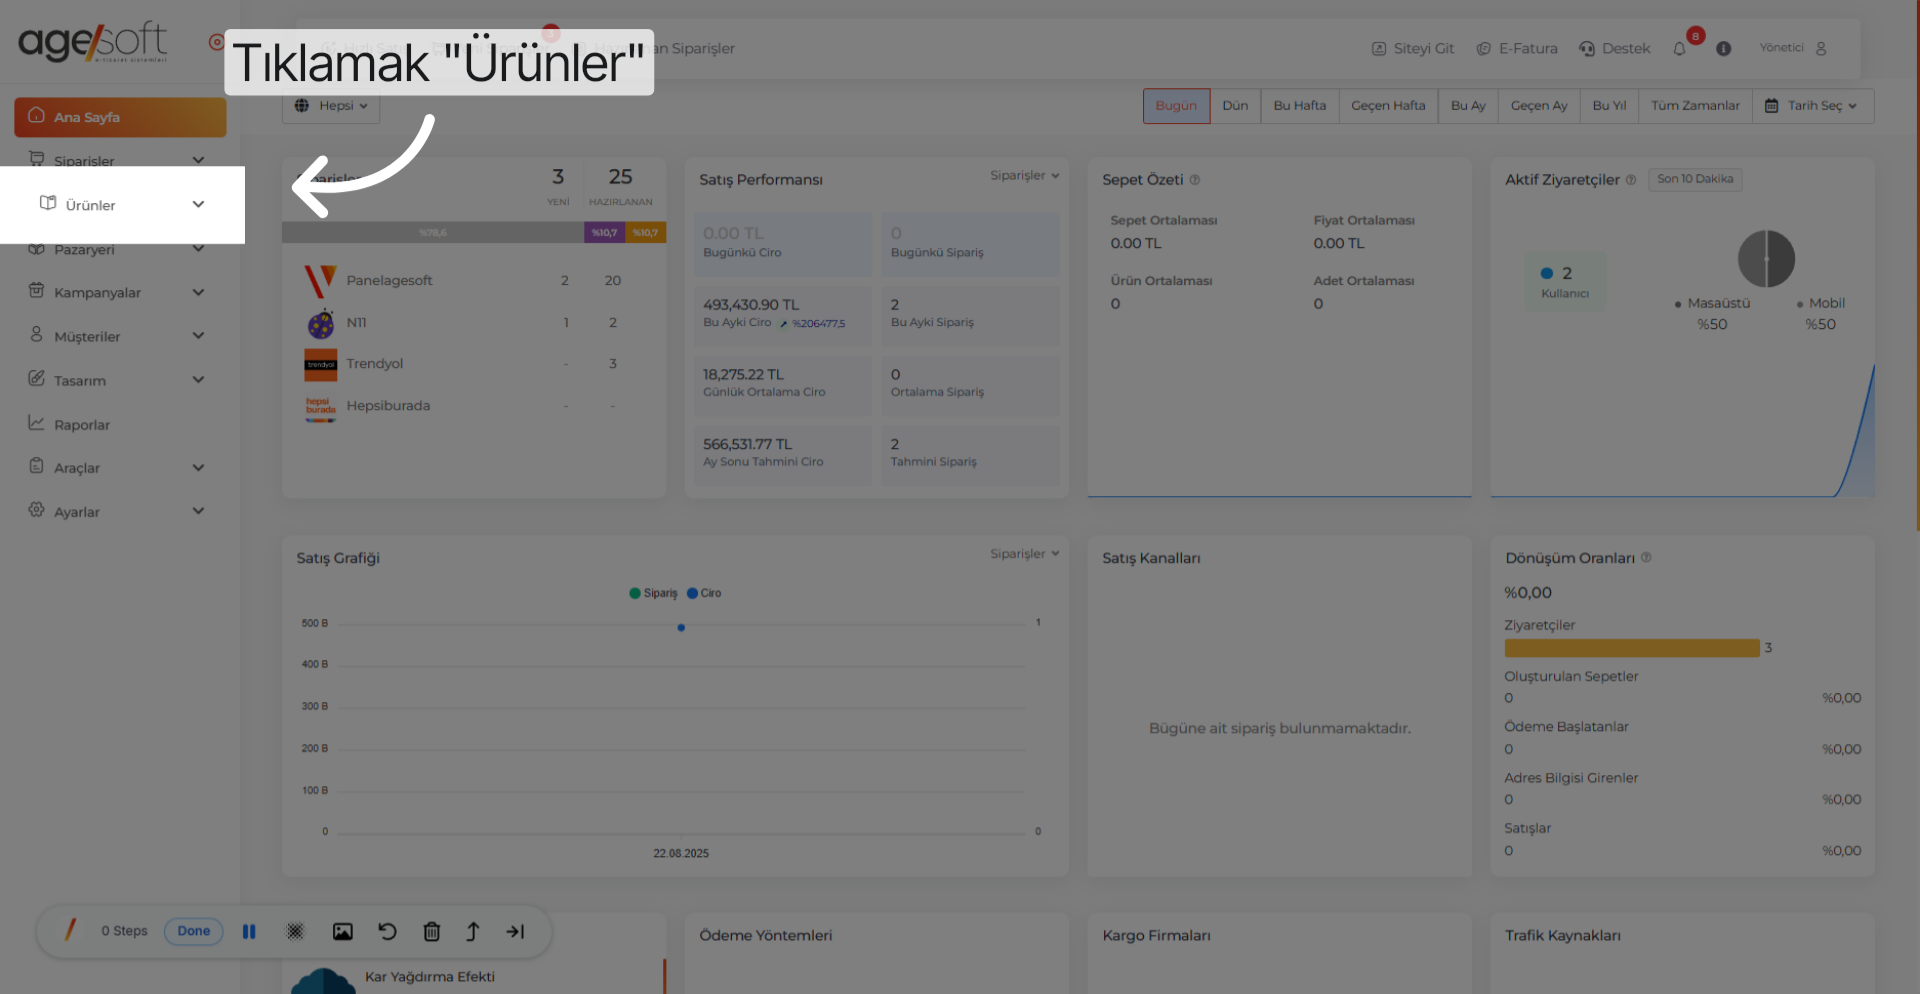The image size is (1920, 994).
Task: Expand the Pazaryeri sidebar menu
Action: (x=118, y=249)
